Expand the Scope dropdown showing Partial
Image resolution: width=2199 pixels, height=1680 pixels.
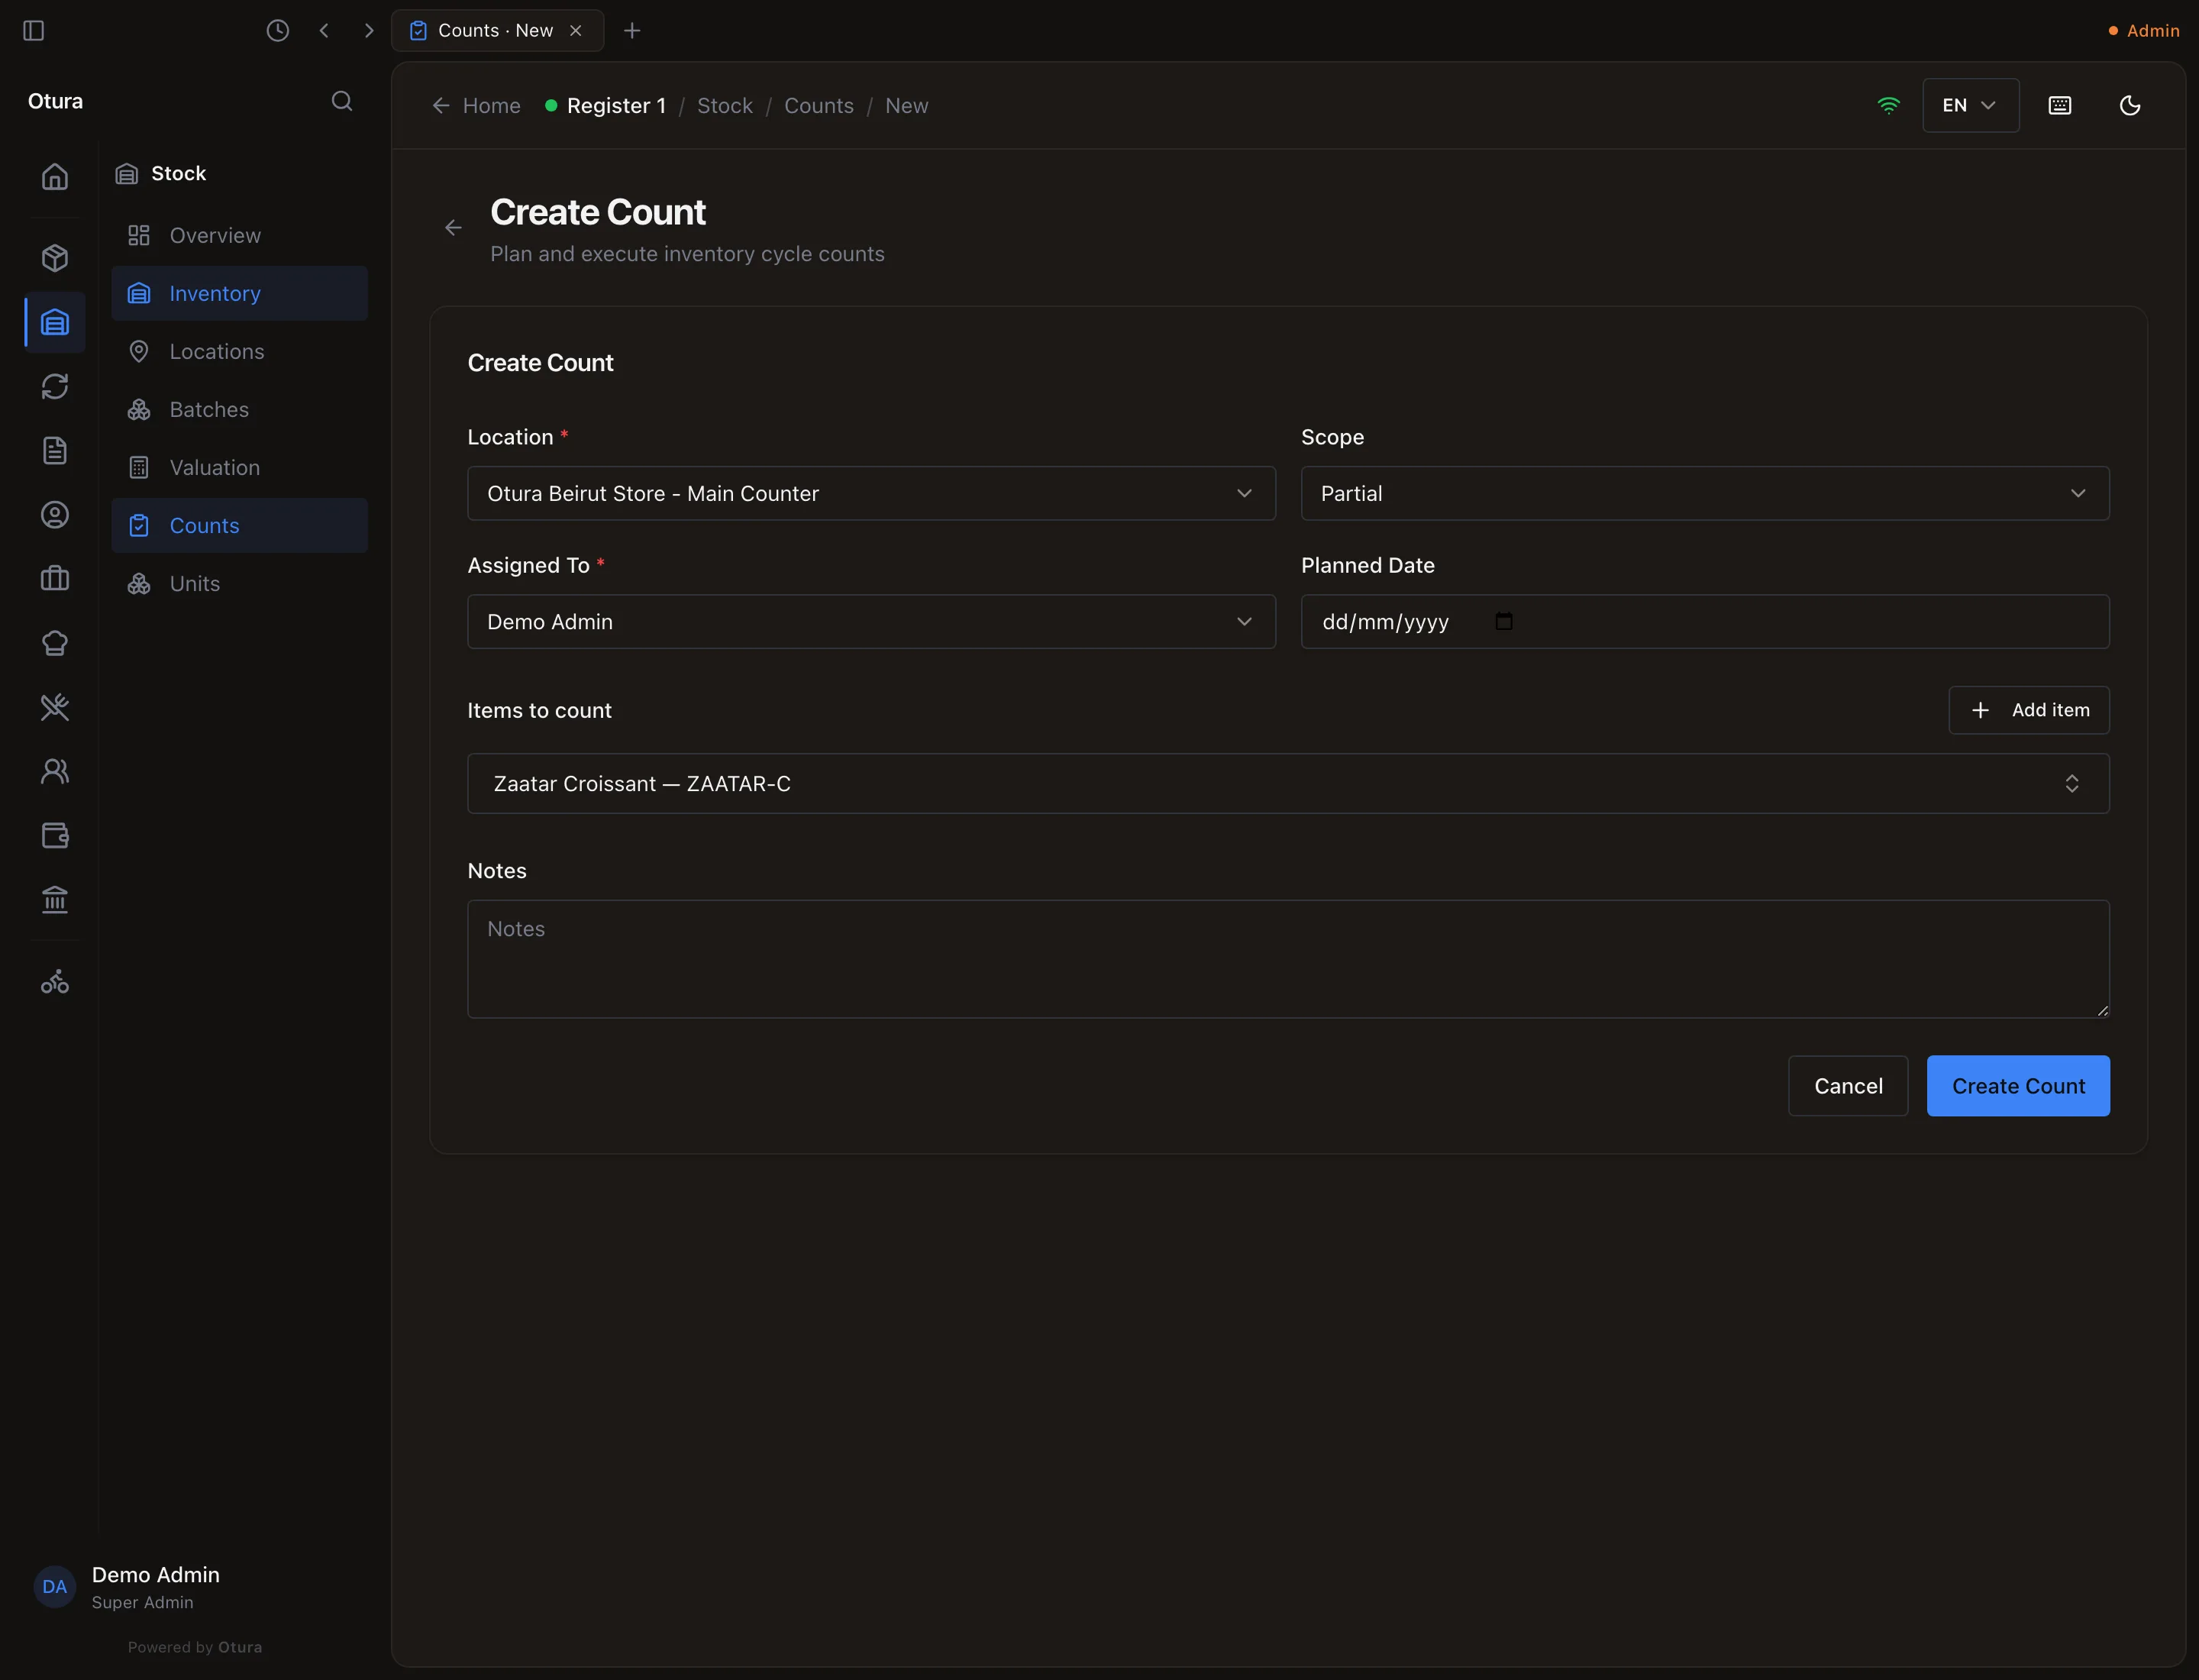1705,493
